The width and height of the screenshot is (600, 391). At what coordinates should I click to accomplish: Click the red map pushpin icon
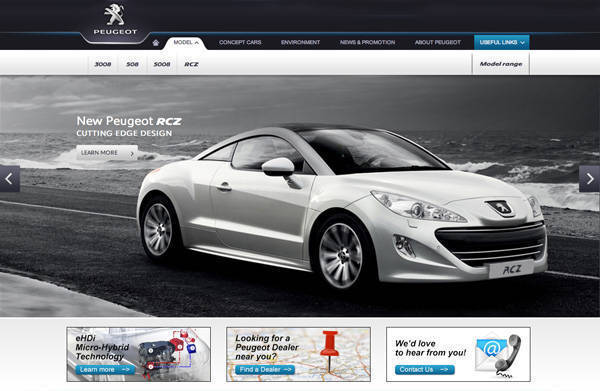pos(329,351)
